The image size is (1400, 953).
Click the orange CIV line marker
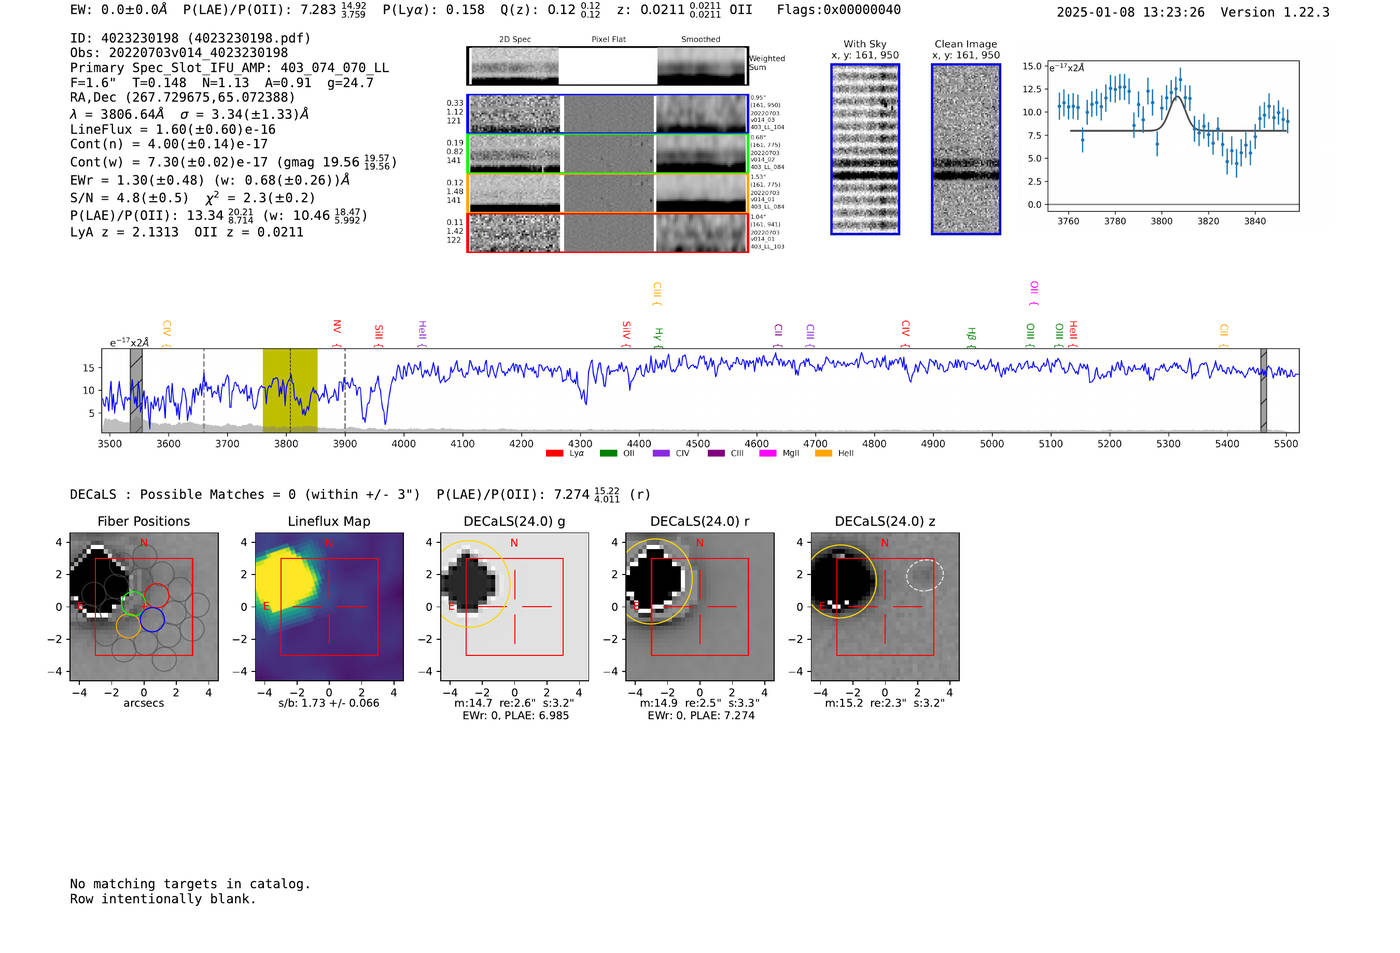click(x=167, y=334)
